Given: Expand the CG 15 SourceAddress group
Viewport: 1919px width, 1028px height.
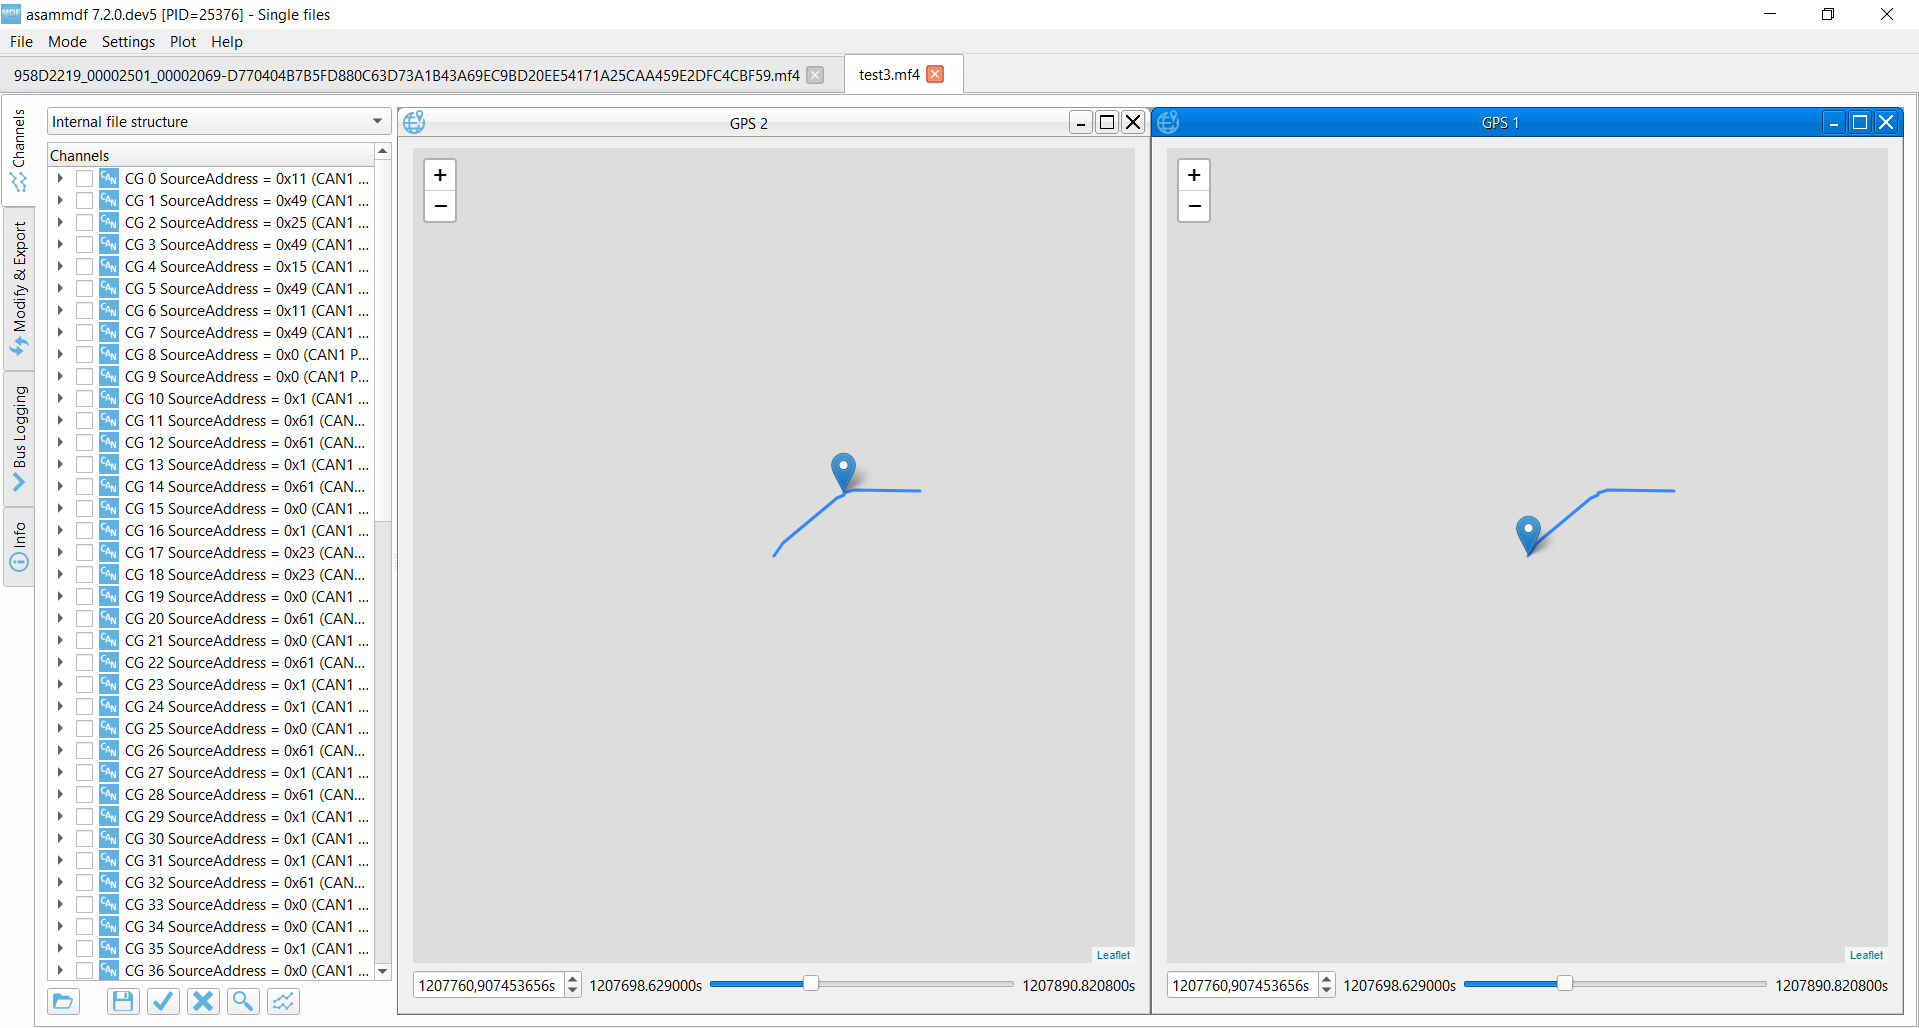Looking at the screenshot, I should [x=60, y=508].
